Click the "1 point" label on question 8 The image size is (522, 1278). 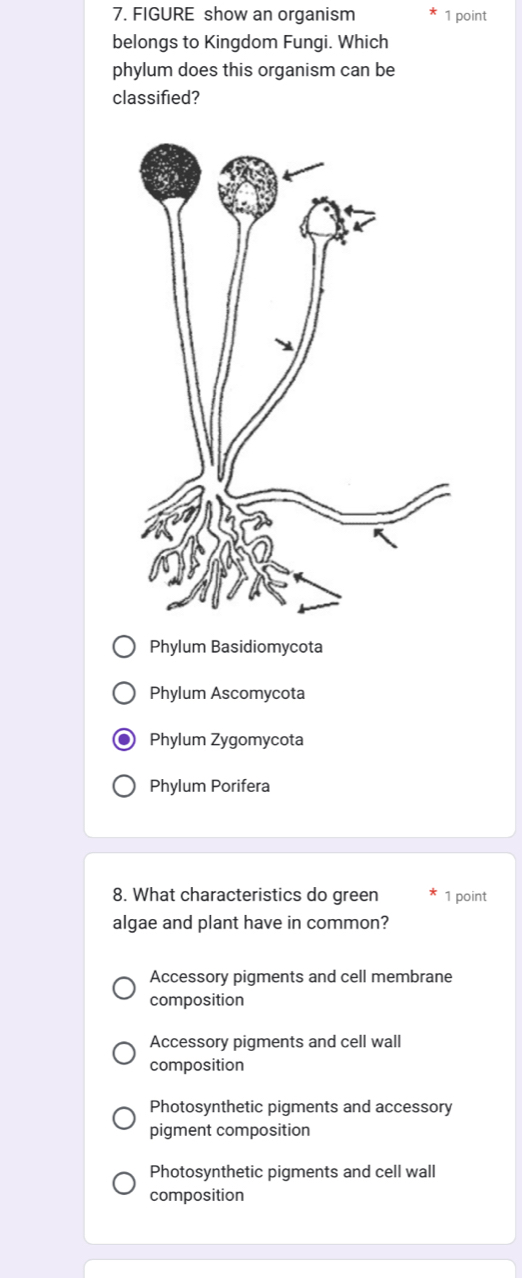465,896
